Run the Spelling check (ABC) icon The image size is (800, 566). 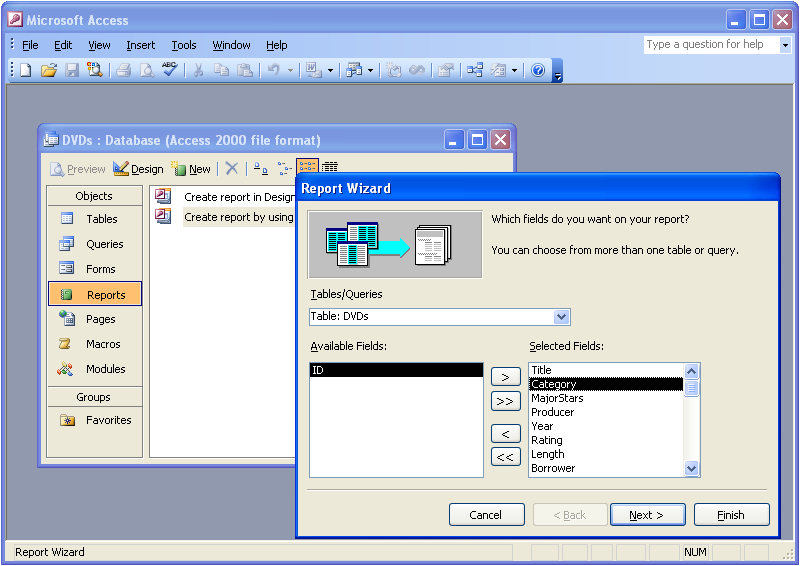[x=169, y=70]
